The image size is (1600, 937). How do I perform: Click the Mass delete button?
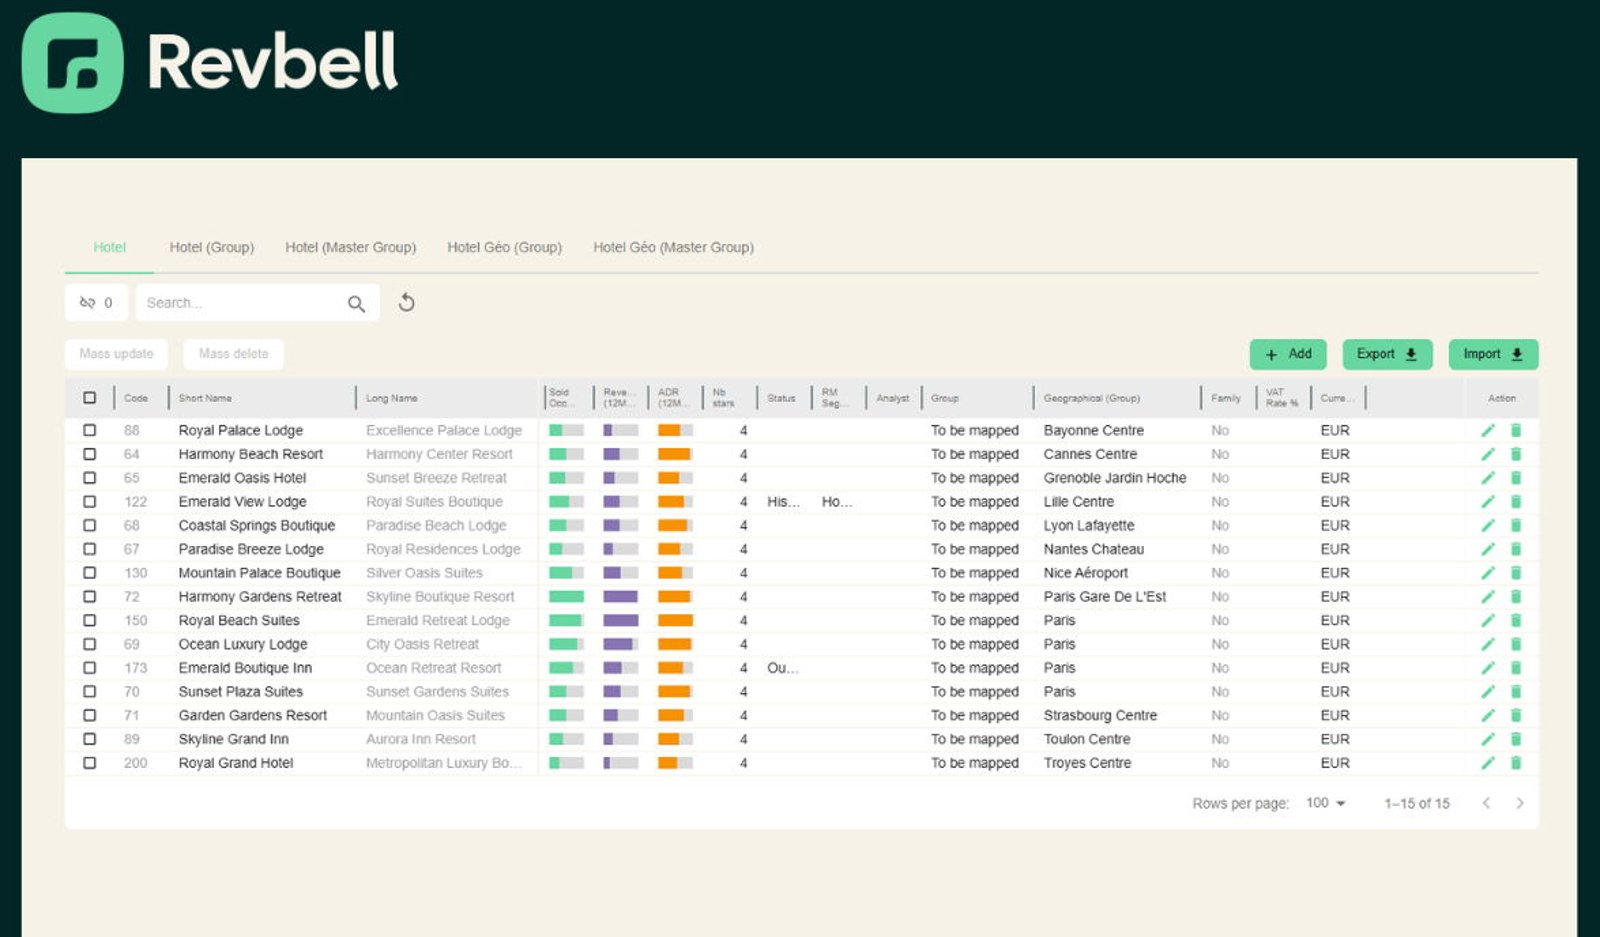pos(233,354)
